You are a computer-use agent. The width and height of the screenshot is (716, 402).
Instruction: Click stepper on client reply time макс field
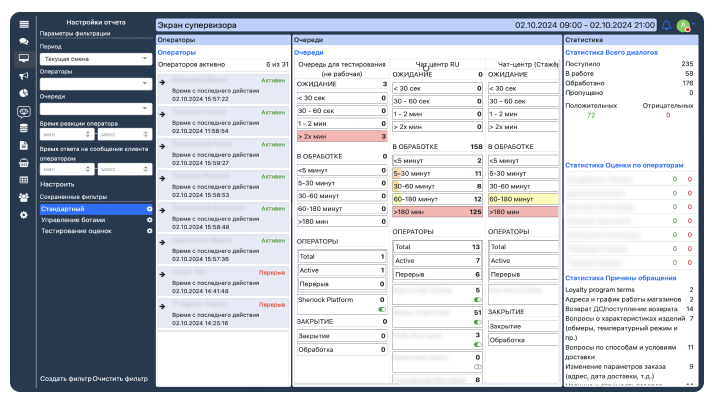[x=145, y=169]
